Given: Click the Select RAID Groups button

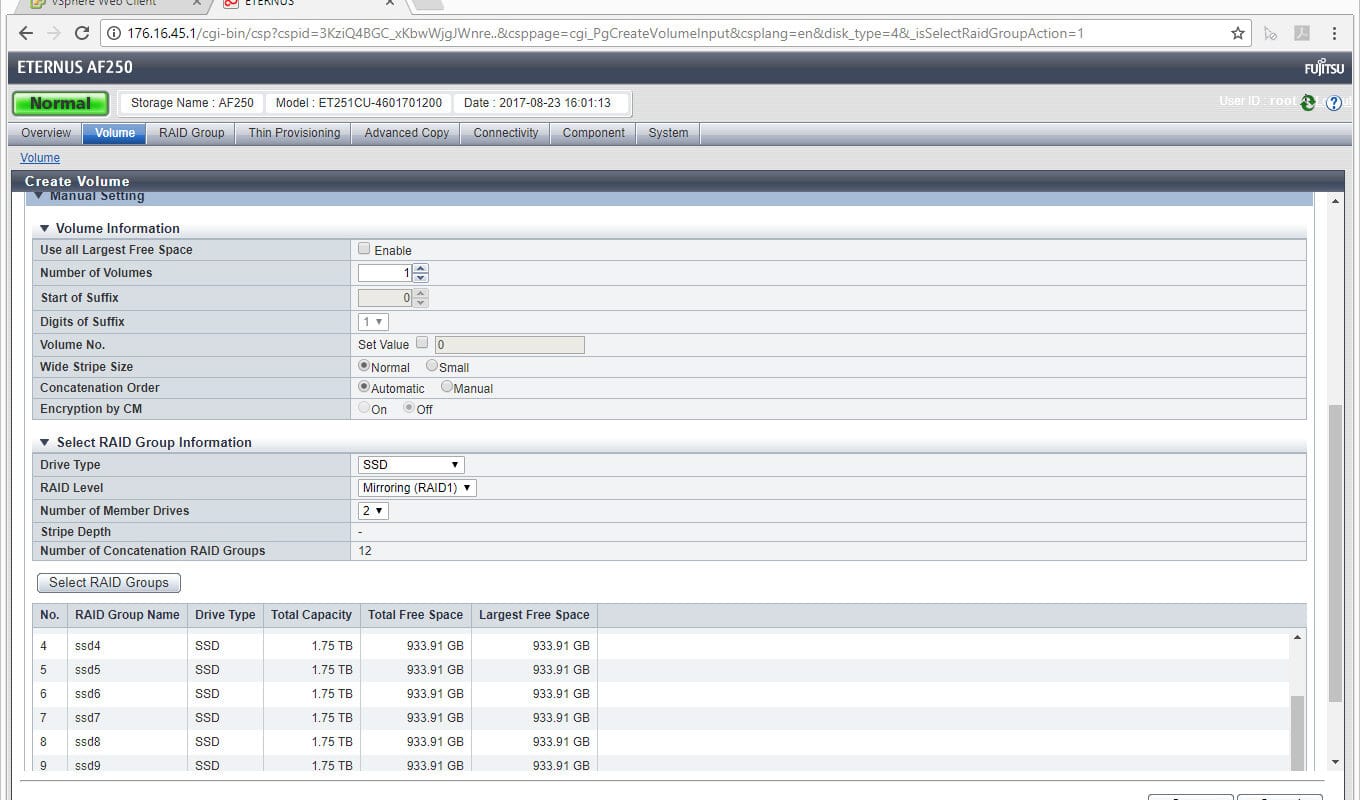Looking at the screenshot, I should pos(109,583).
